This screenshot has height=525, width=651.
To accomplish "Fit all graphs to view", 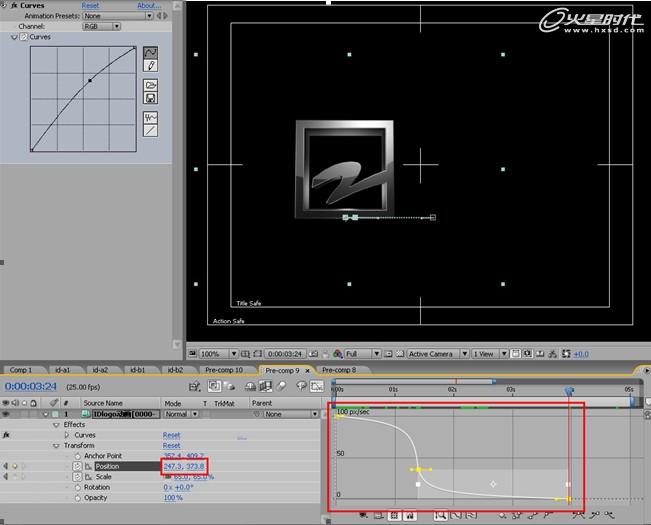I will (x=471, y=515).
